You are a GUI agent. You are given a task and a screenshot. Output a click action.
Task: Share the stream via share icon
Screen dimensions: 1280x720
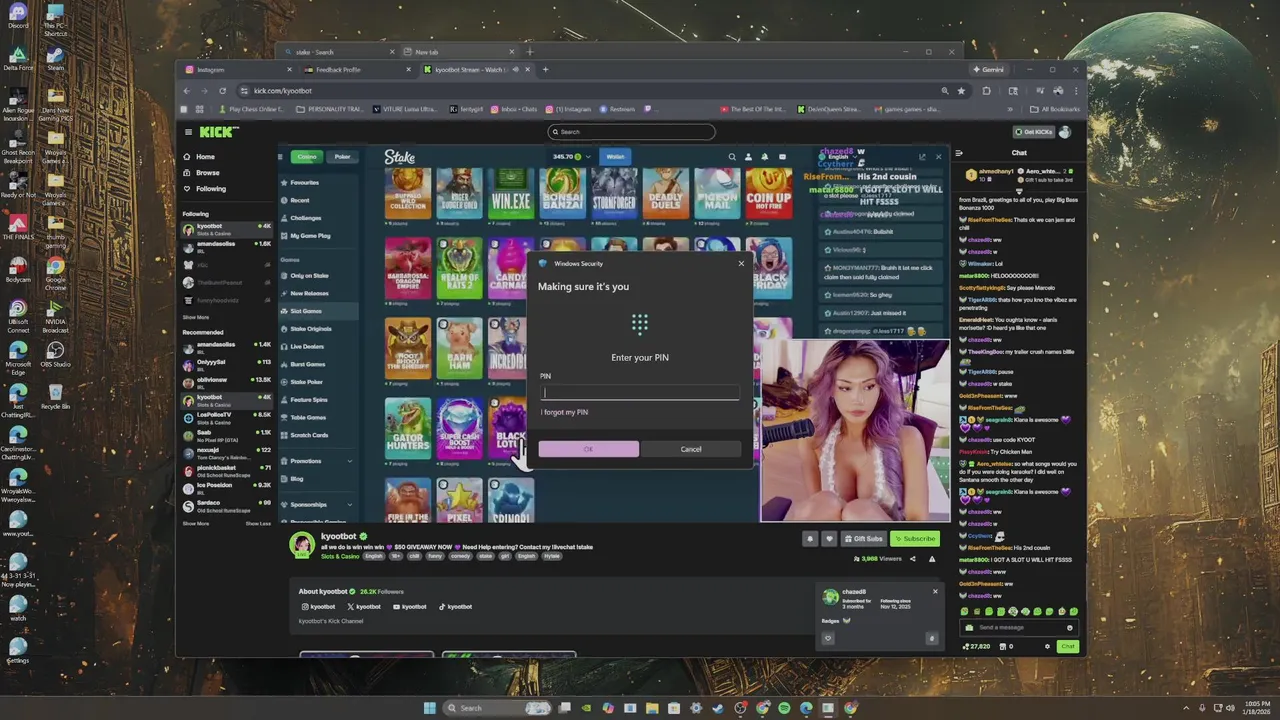(912, 559)
